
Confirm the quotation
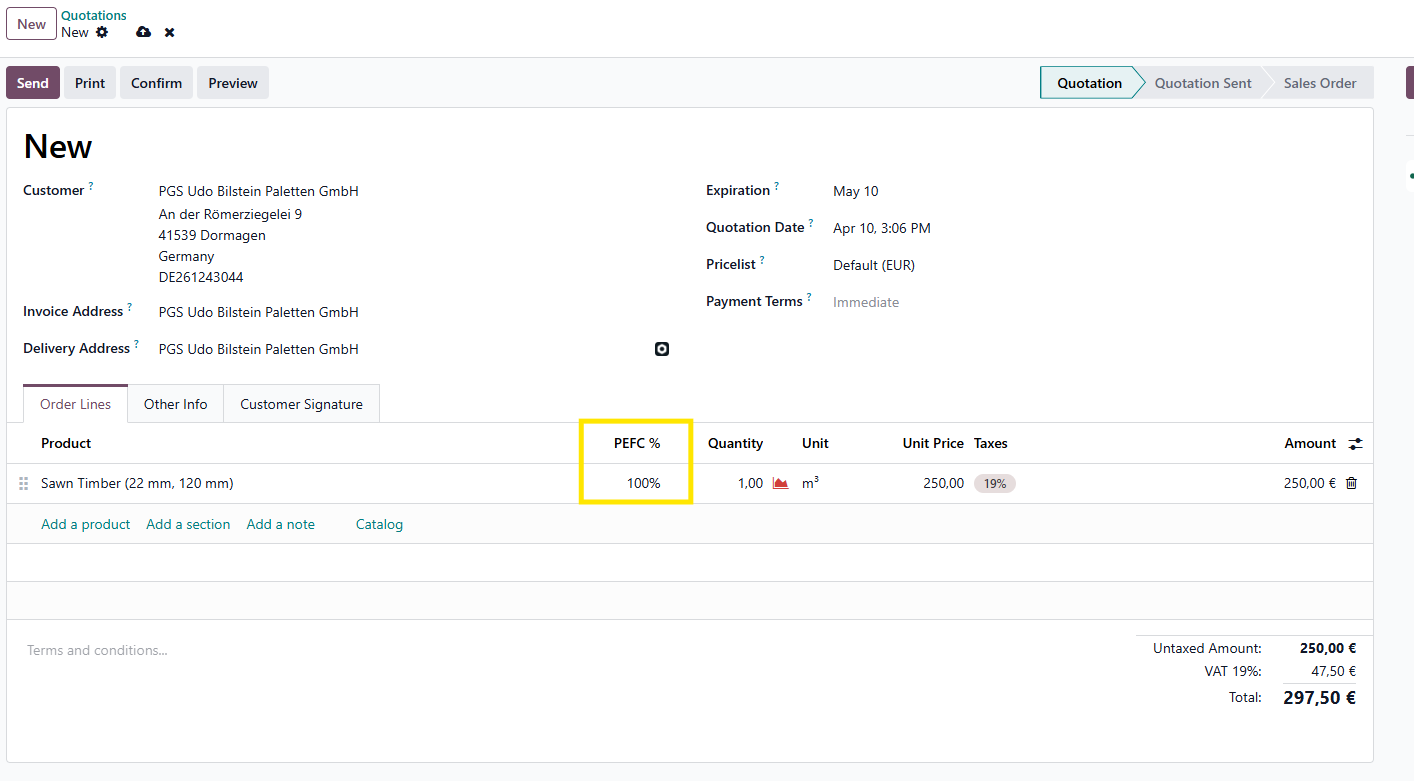click(156, 83)
